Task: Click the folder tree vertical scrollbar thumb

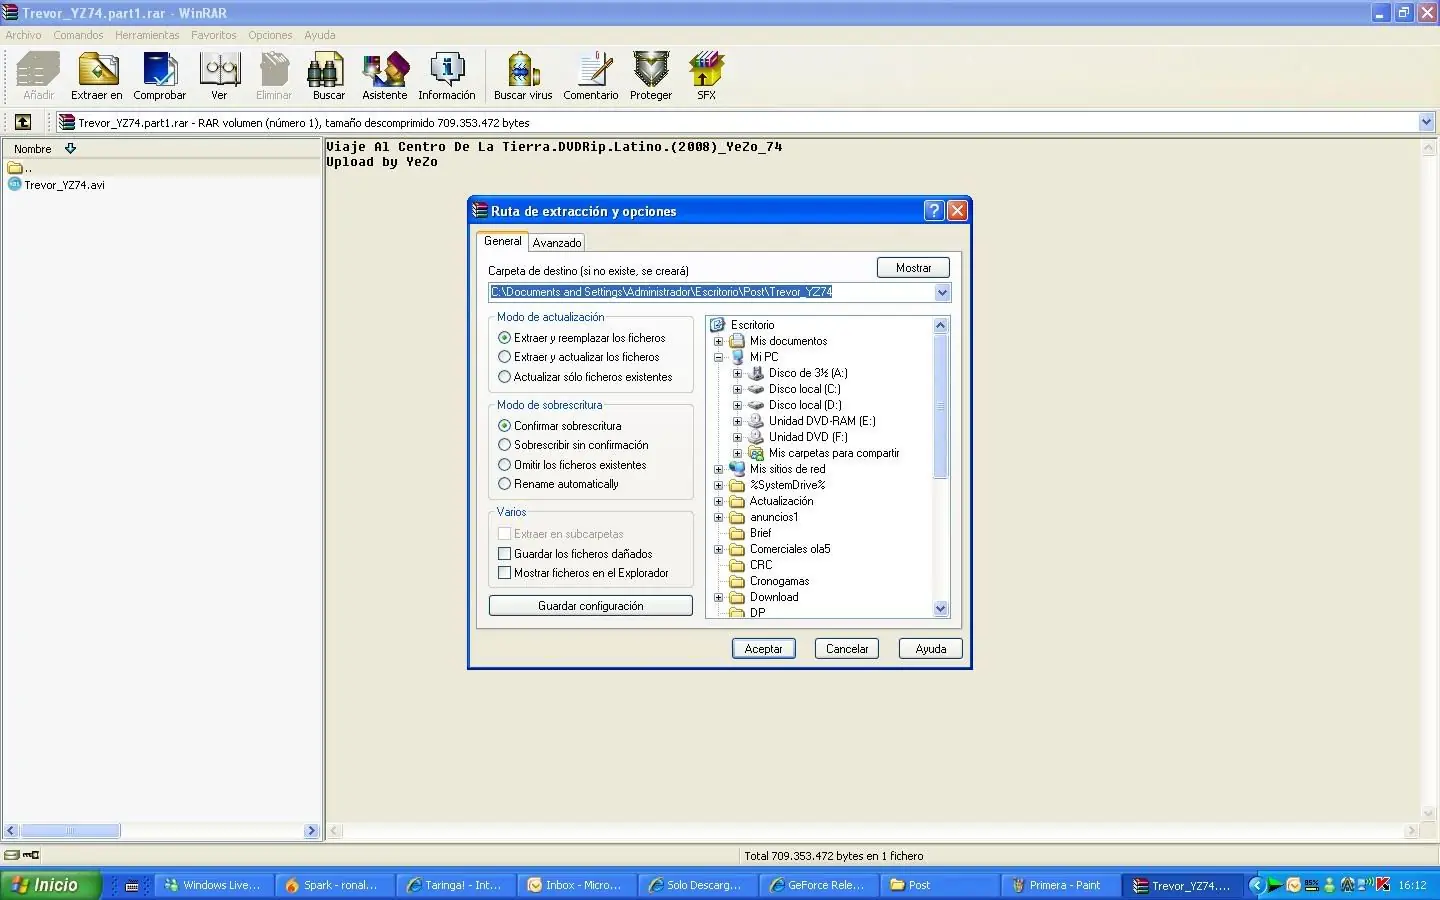Action: [x=940, y=406]
